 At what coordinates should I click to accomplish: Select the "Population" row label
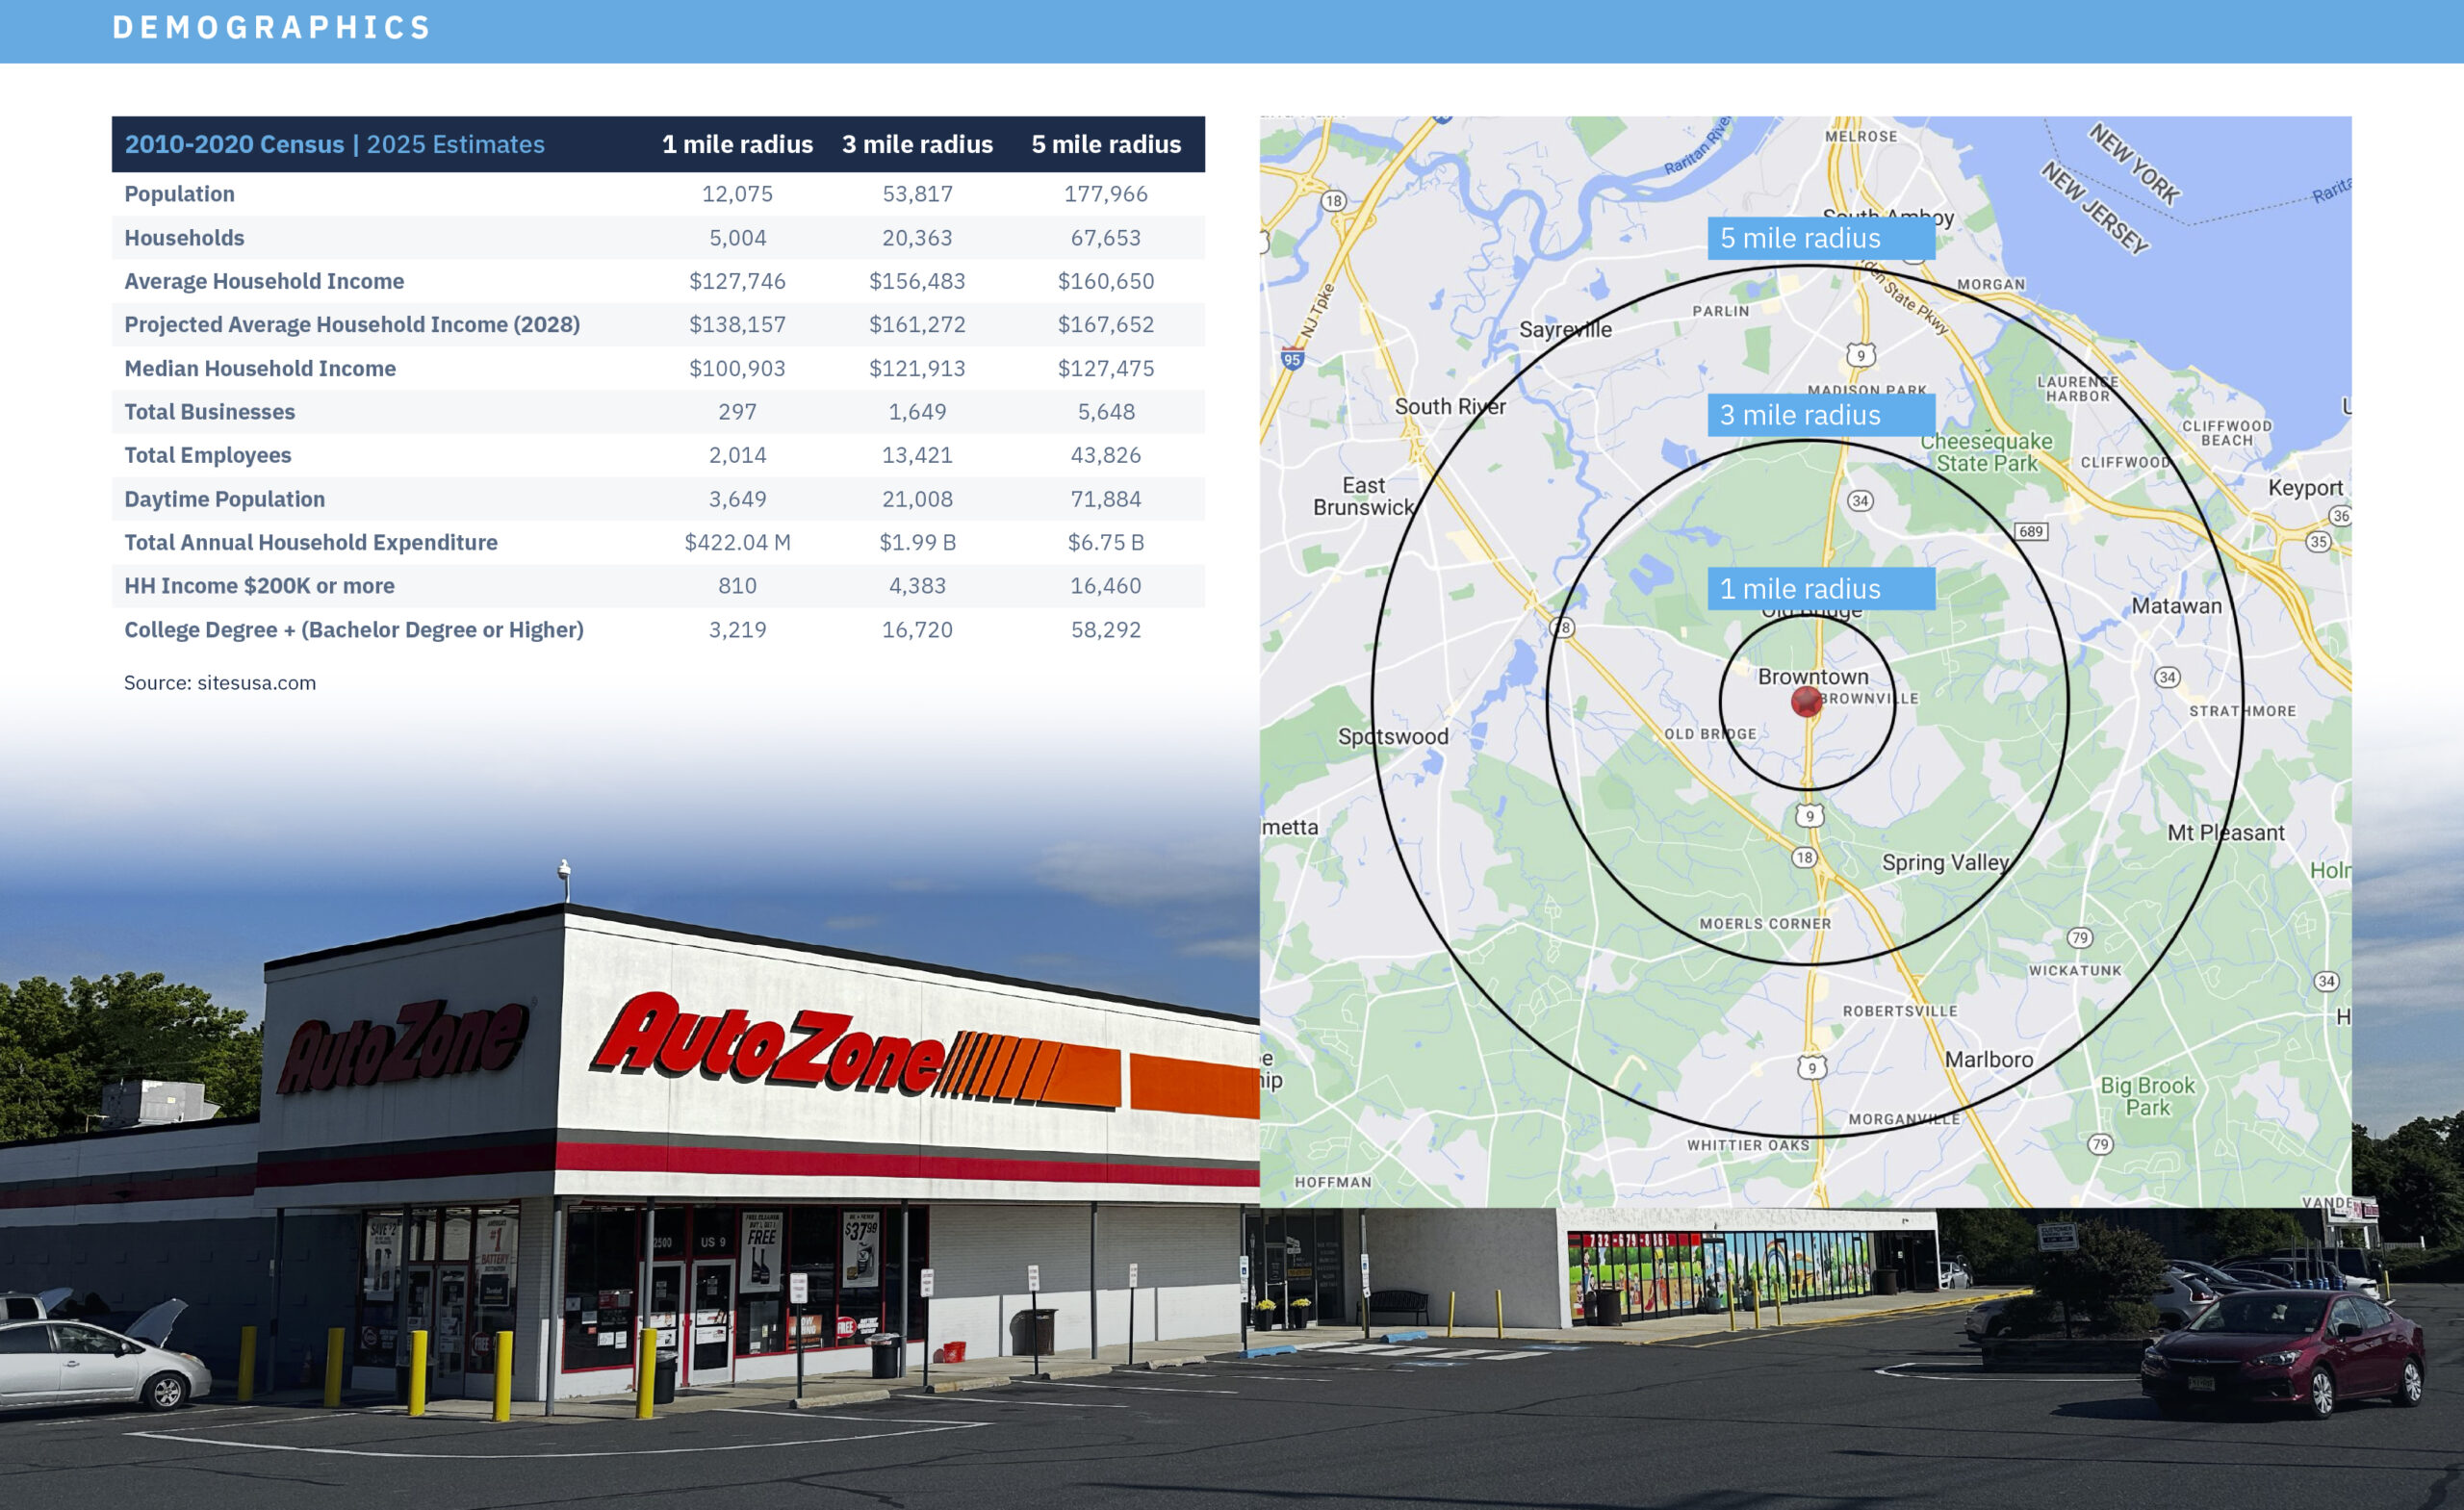(x=179, y=194)
